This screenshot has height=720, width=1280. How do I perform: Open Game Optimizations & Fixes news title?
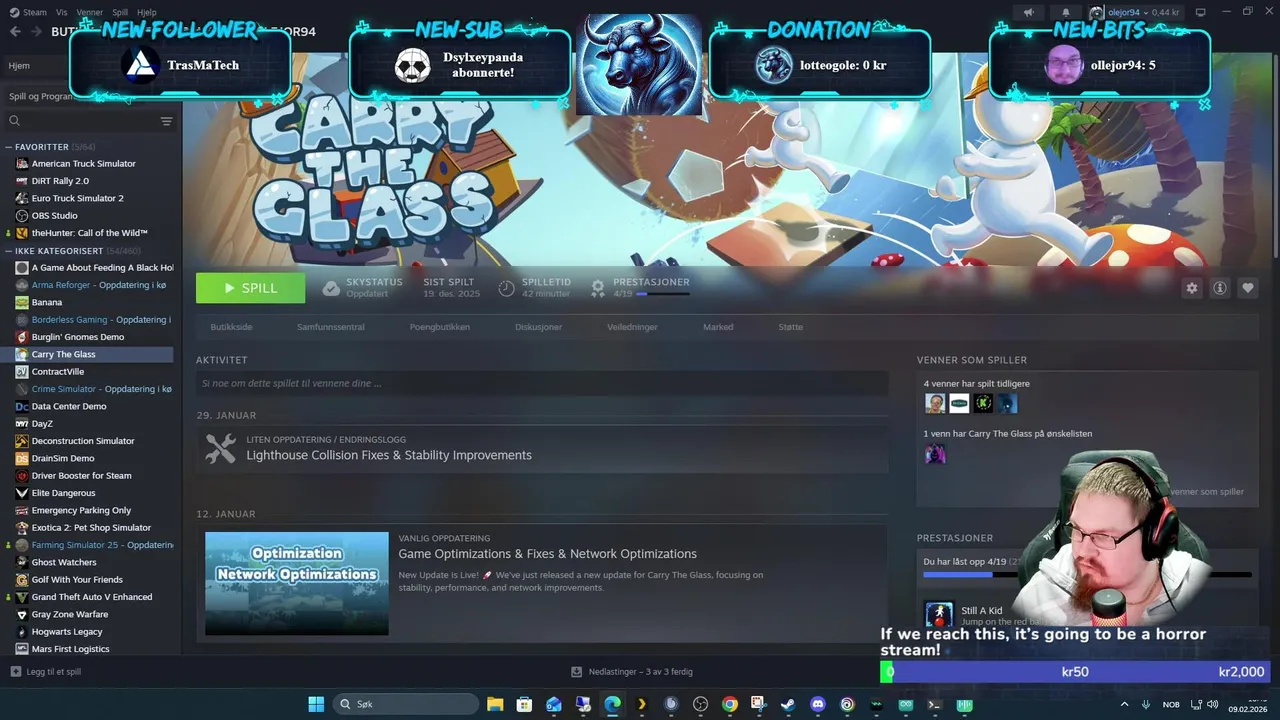point(547,554)
